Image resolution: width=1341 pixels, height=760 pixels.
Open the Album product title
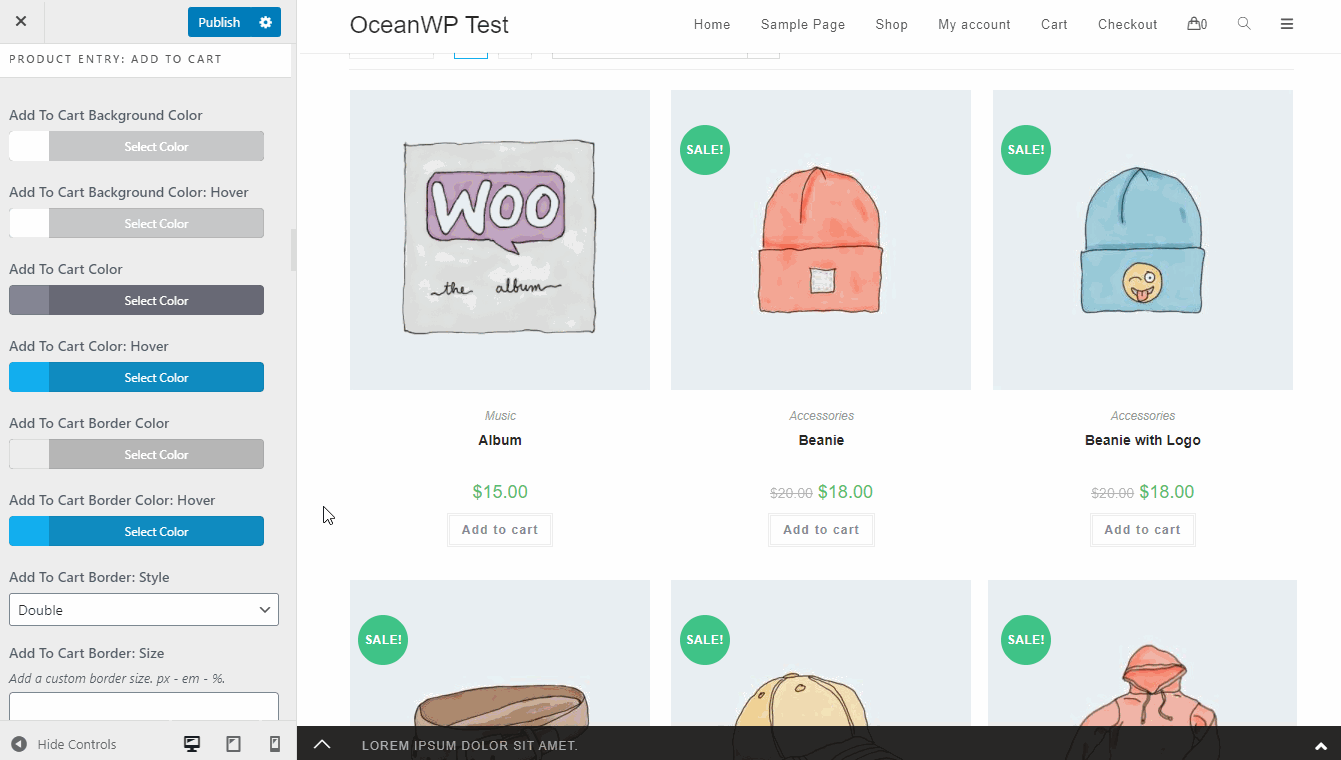(500, 440)
